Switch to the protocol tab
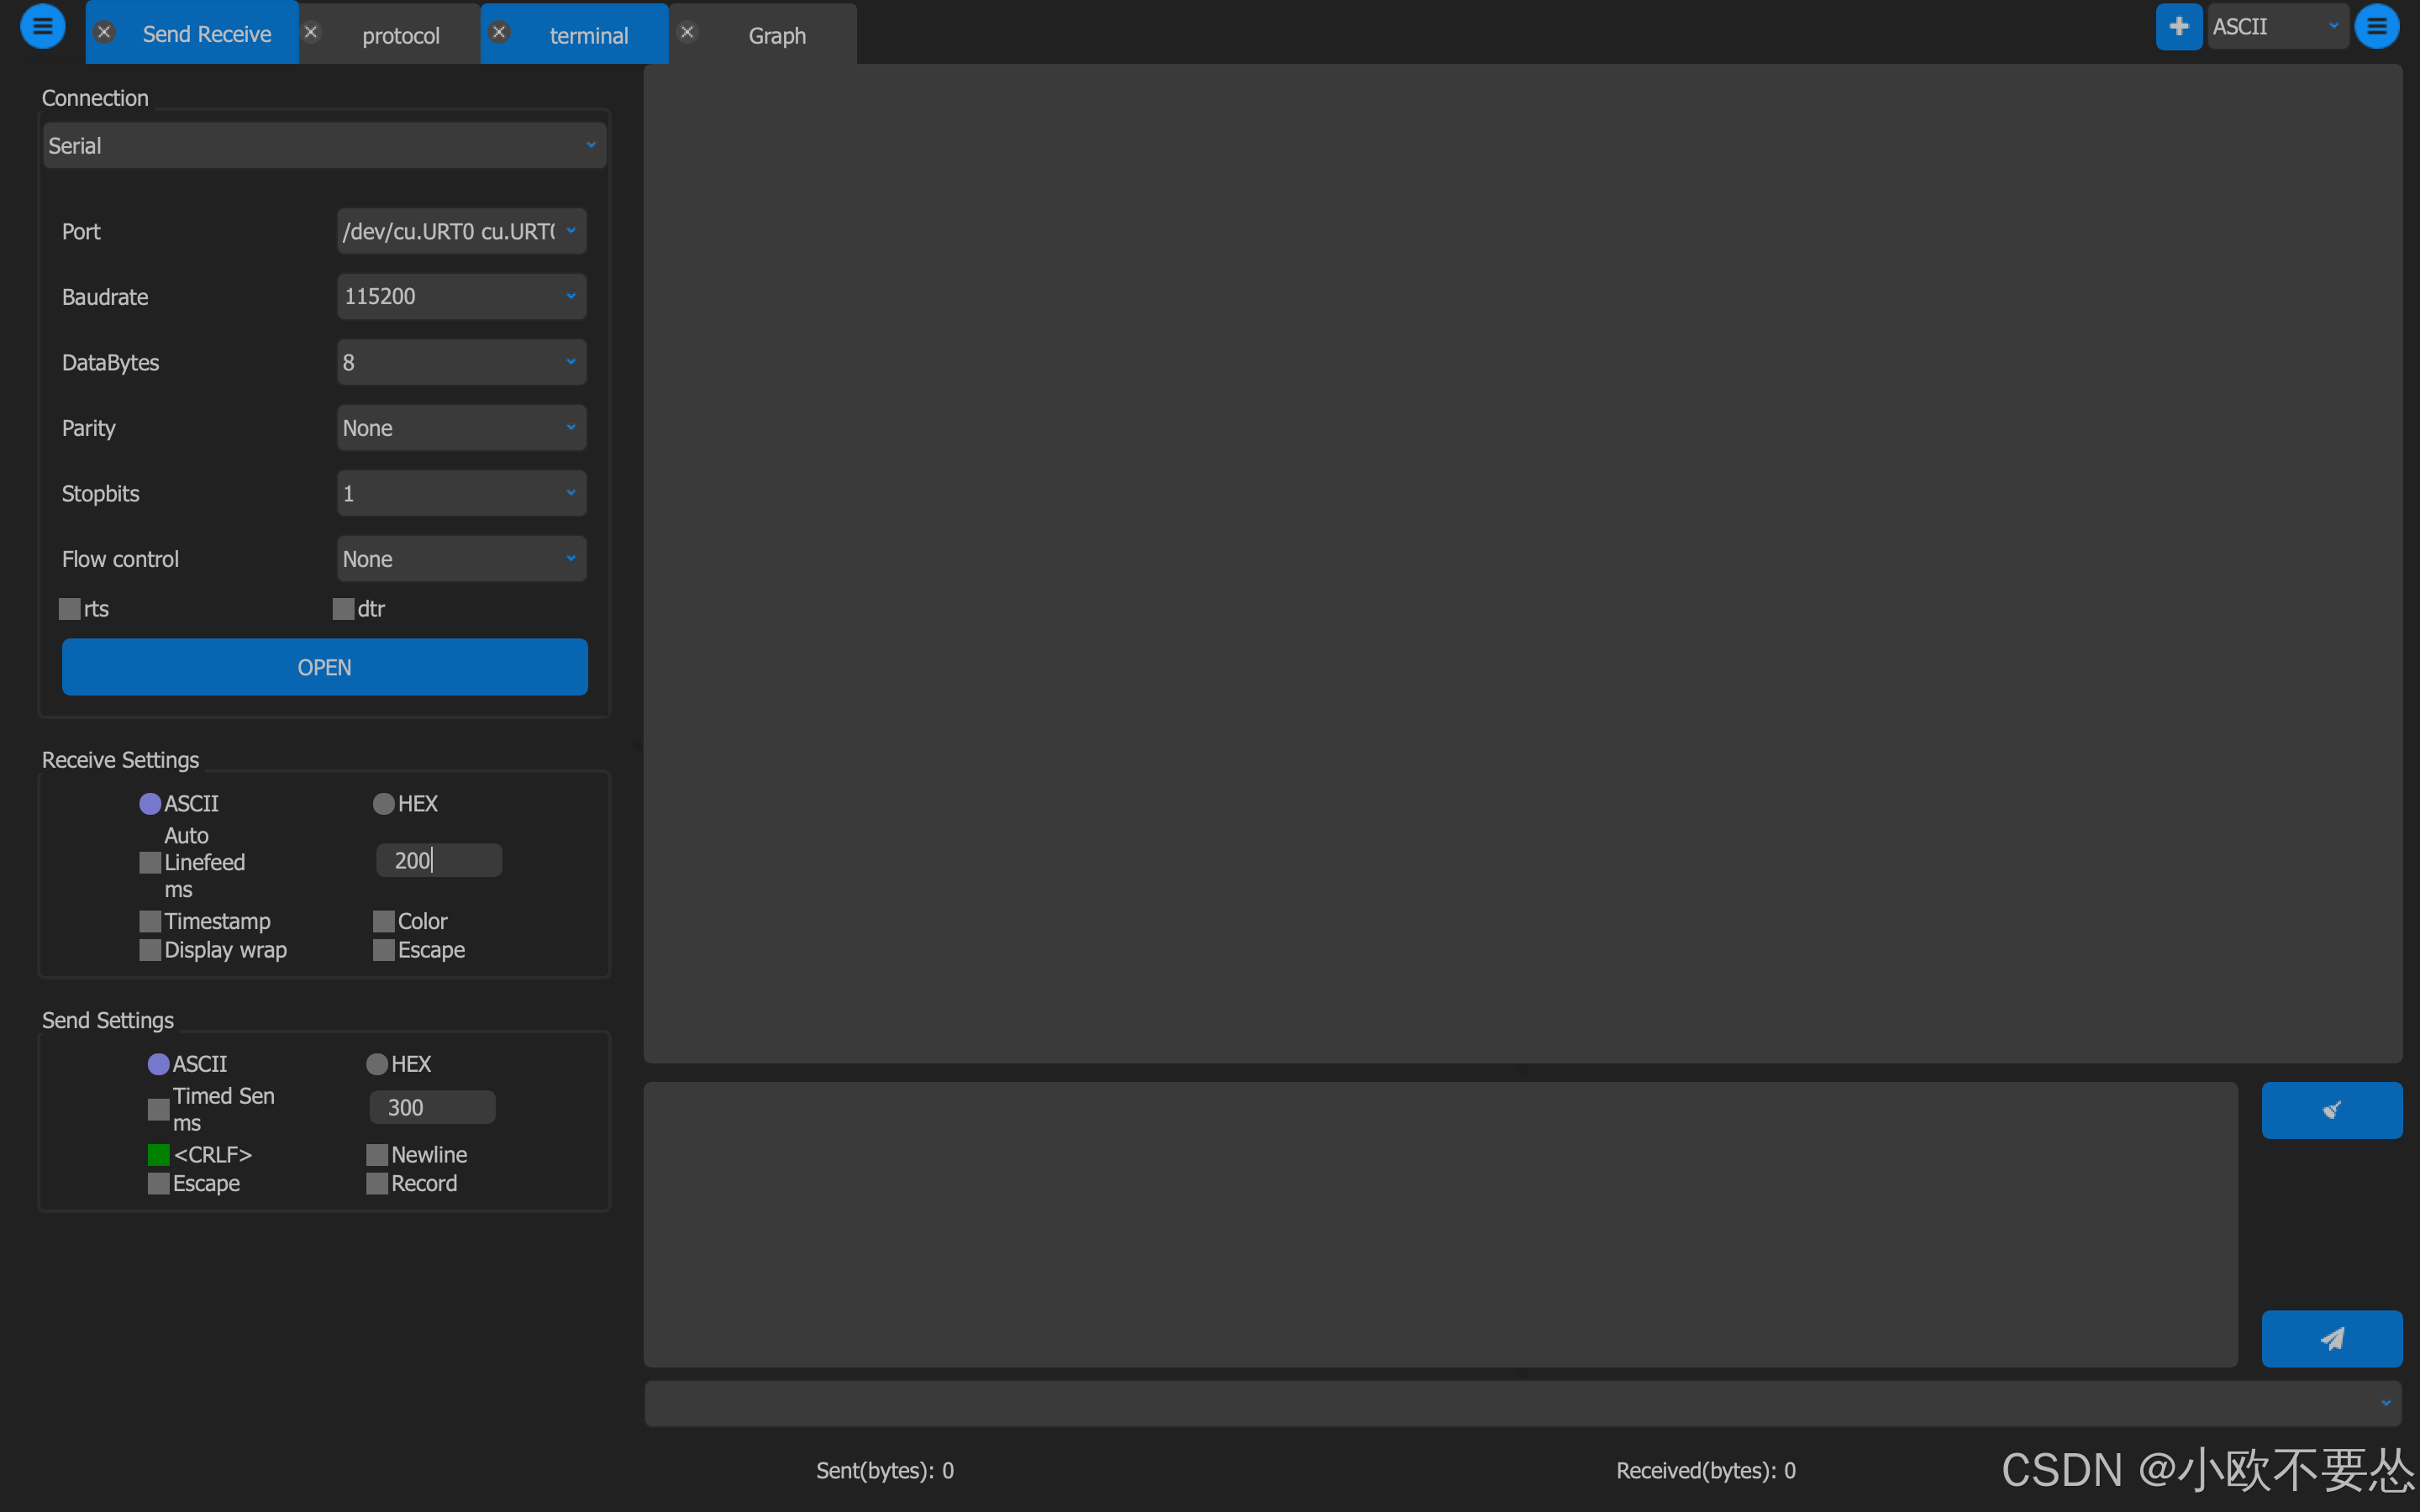The image size is (2420, 1512). coord(400,35)
